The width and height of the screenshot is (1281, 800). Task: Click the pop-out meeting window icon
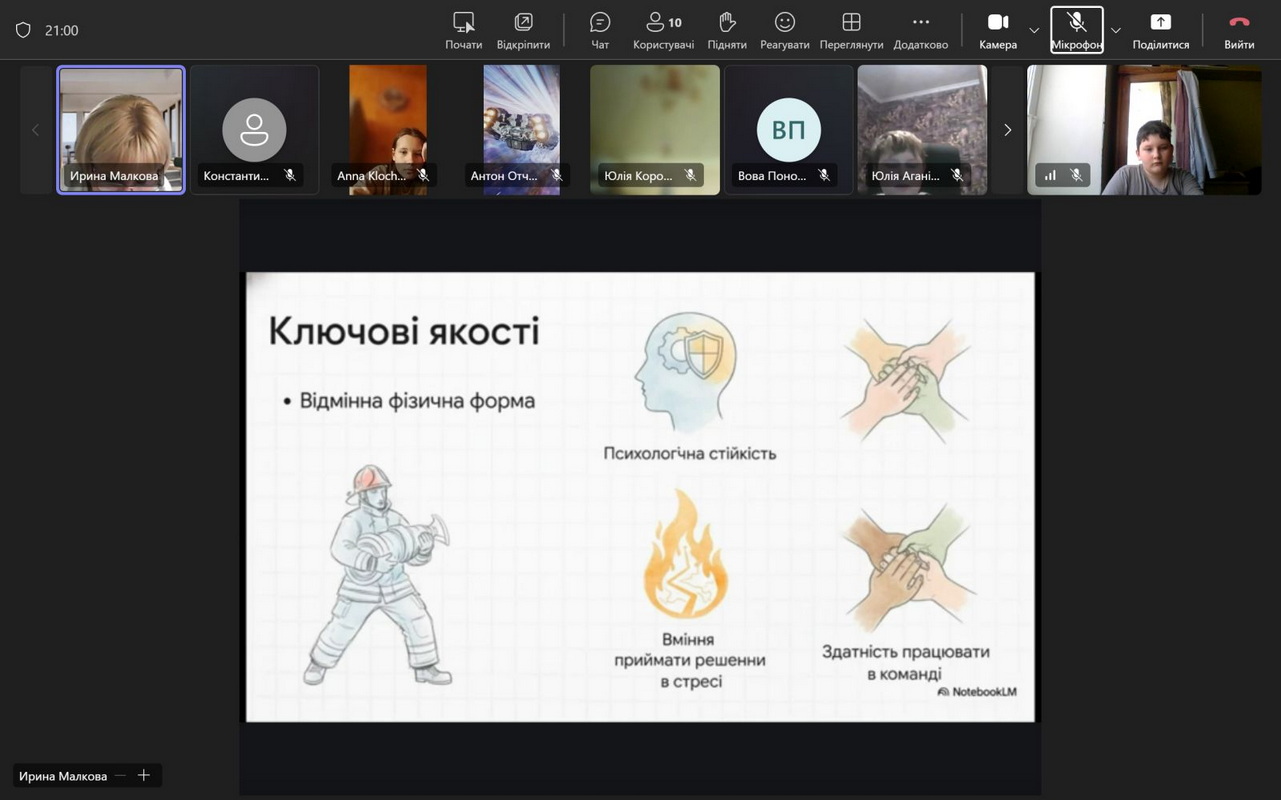click(523, 30)
